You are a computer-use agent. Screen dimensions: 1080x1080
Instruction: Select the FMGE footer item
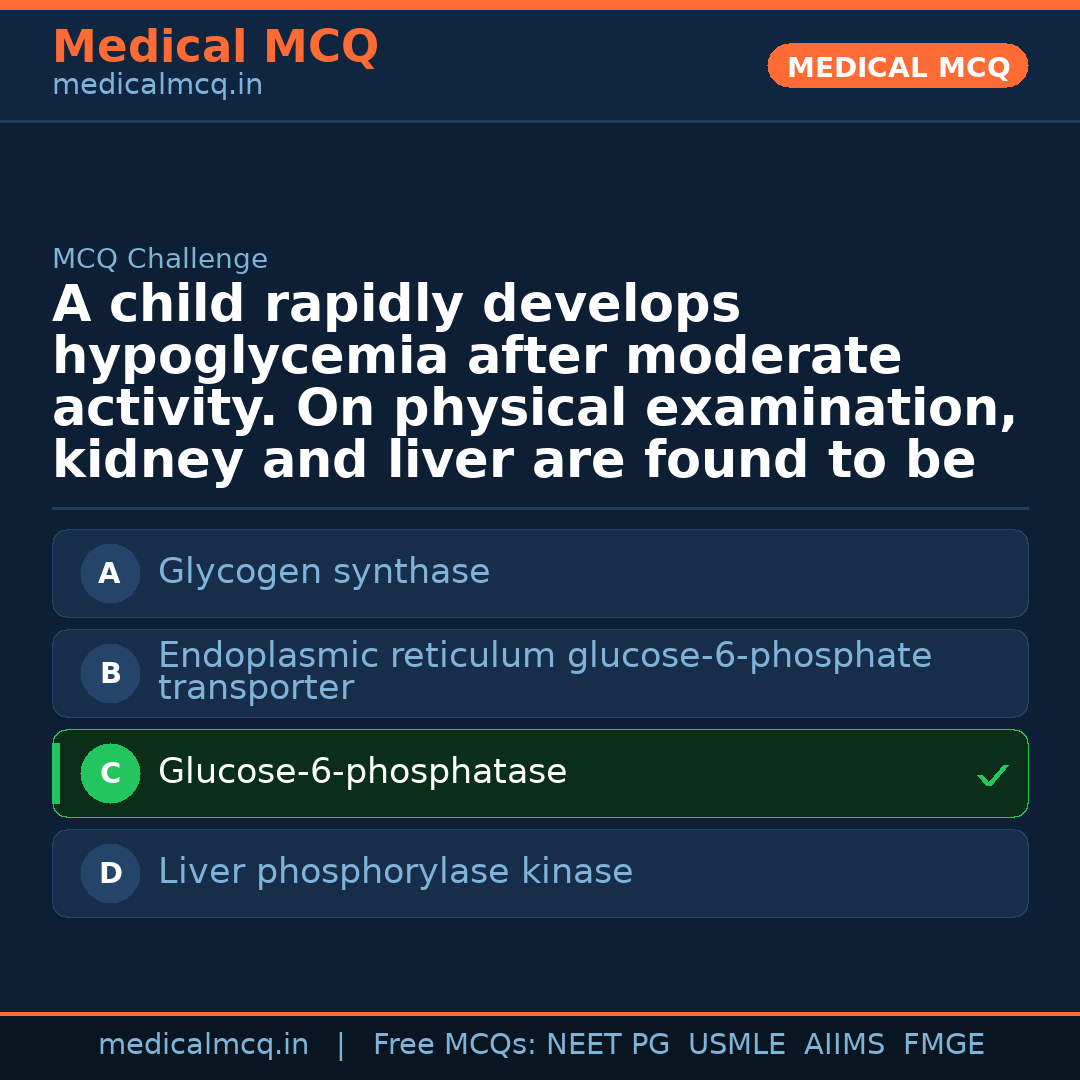[944, 1045]
